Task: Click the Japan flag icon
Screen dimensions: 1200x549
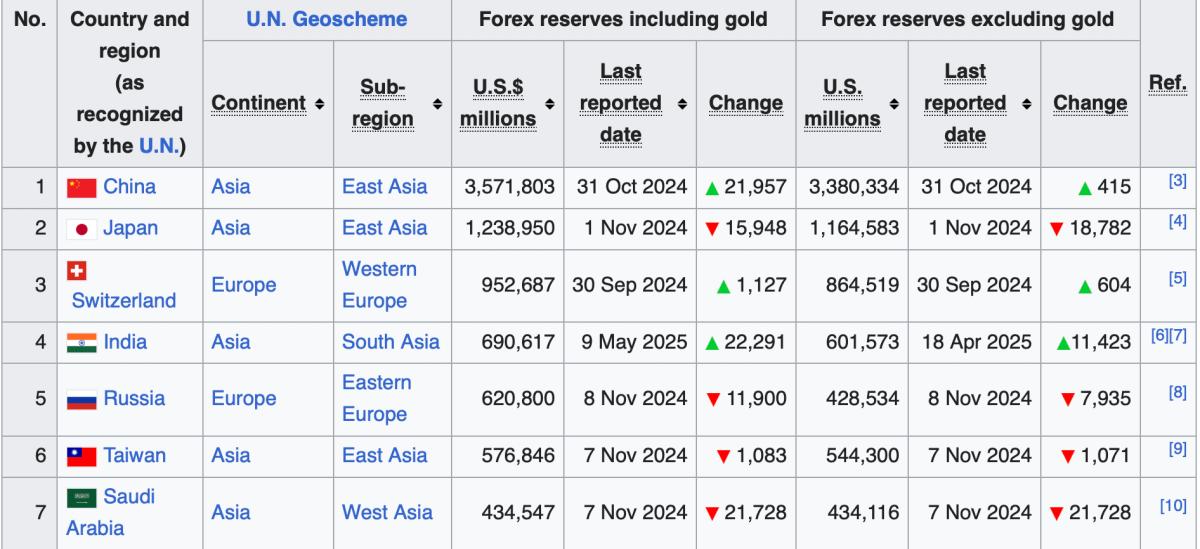Action: 81,229
